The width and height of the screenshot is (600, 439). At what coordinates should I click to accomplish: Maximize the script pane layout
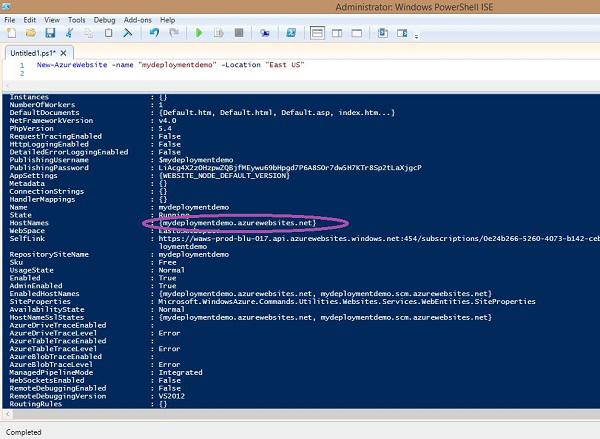click(357, 33)
